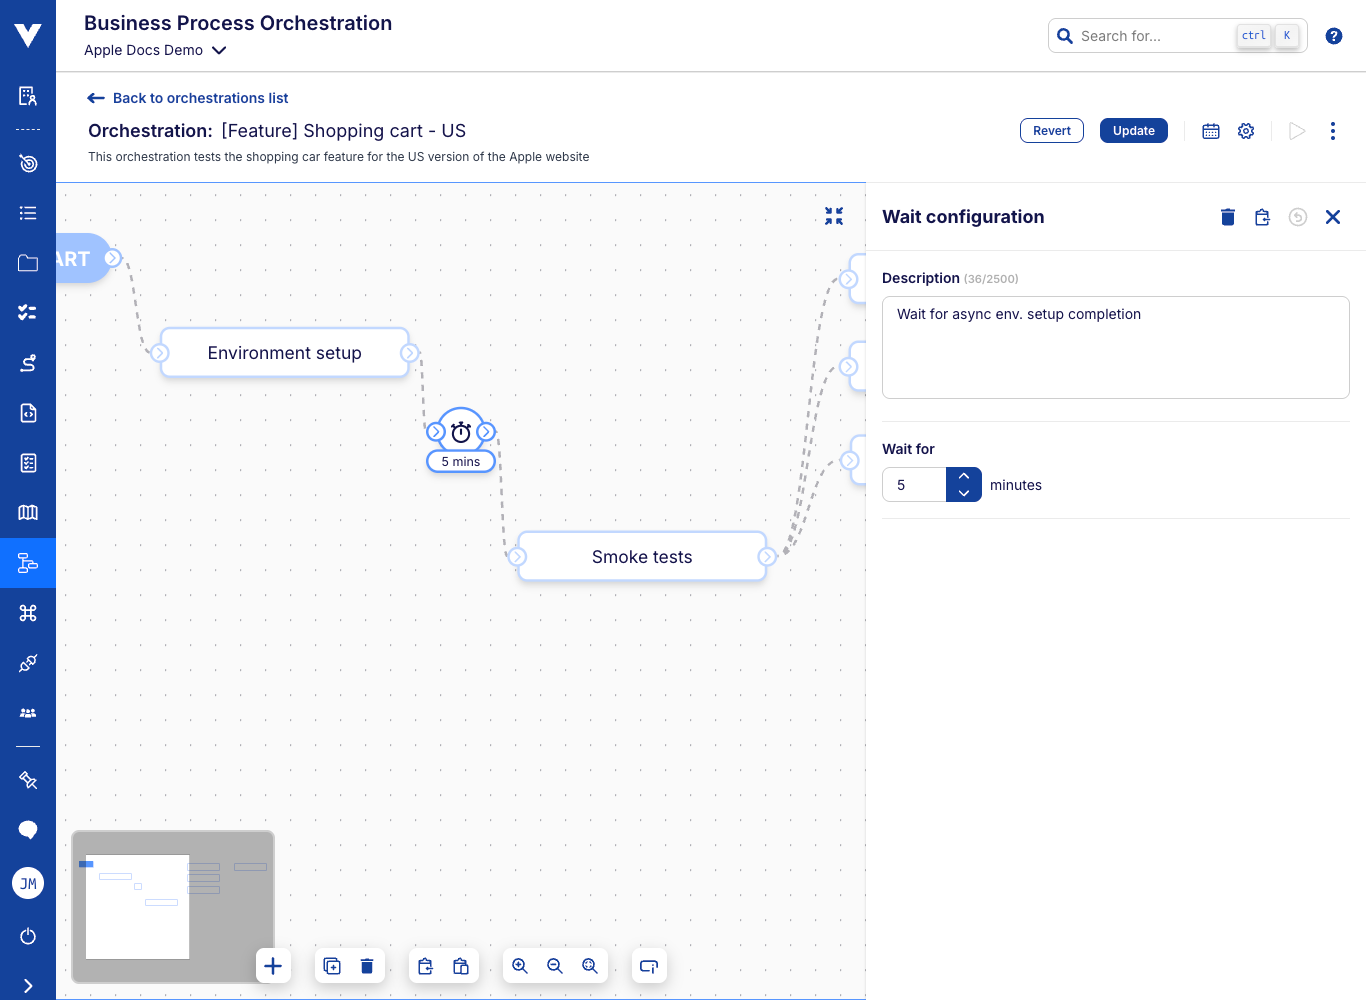Open orchestration settings with gear icon

1246,130
